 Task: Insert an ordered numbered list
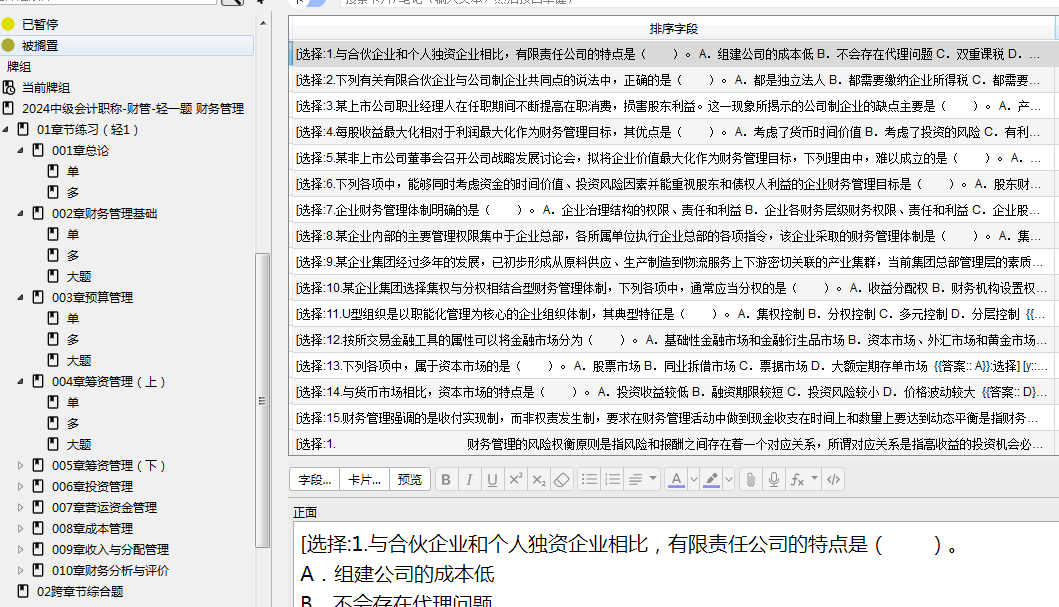613,479
